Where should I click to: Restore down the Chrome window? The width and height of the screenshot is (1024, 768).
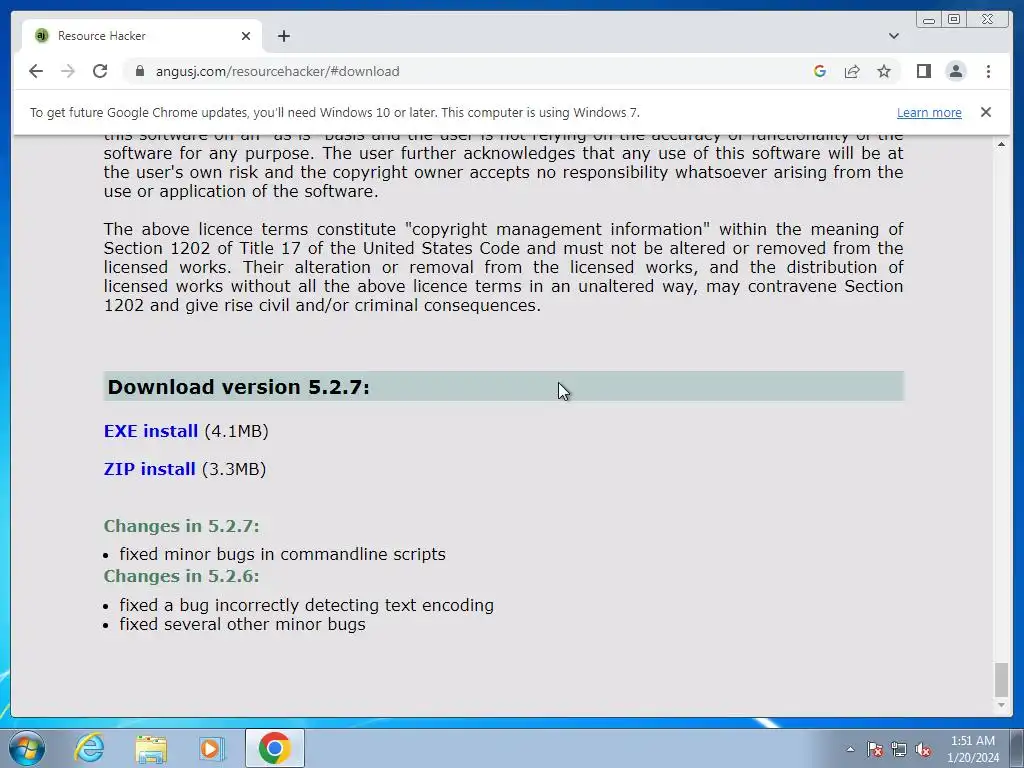[x=953, y=20]
